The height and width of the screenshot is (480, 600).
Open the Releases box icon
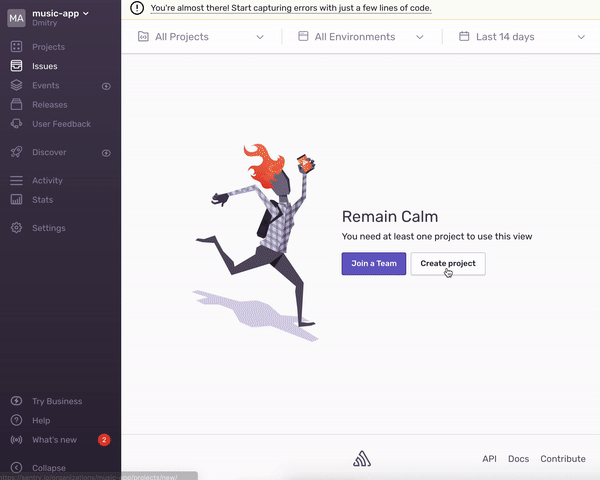[x=16, y=104]
